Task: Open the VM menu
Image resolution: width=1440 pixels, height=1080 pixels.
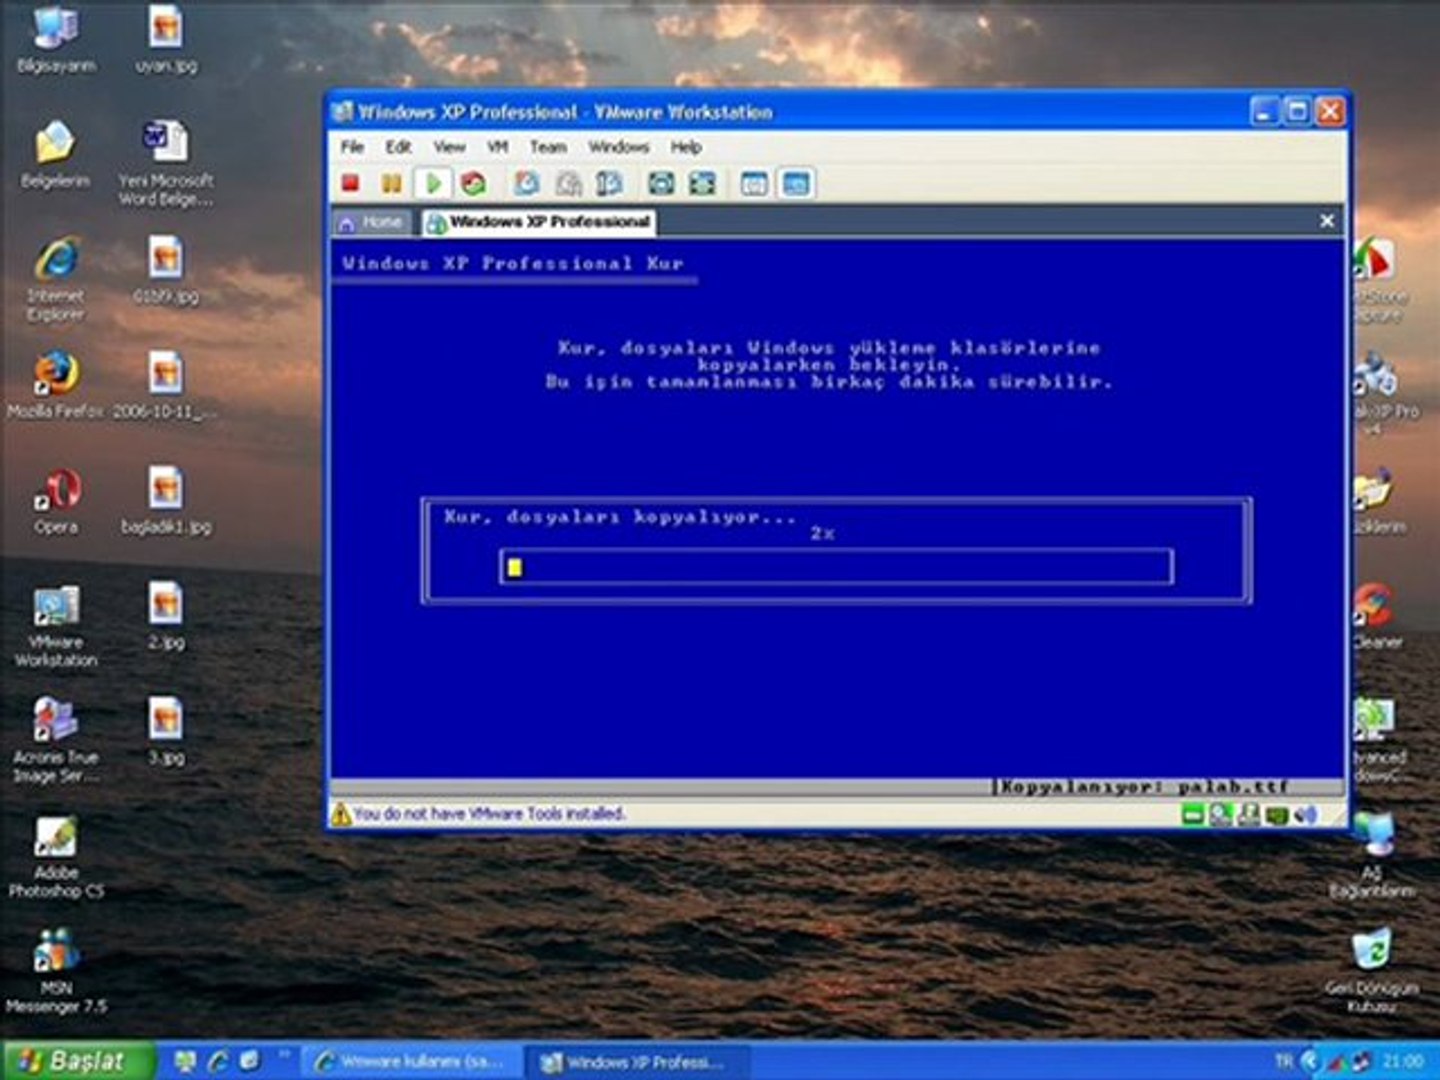Action: click(x=497, y=147)
